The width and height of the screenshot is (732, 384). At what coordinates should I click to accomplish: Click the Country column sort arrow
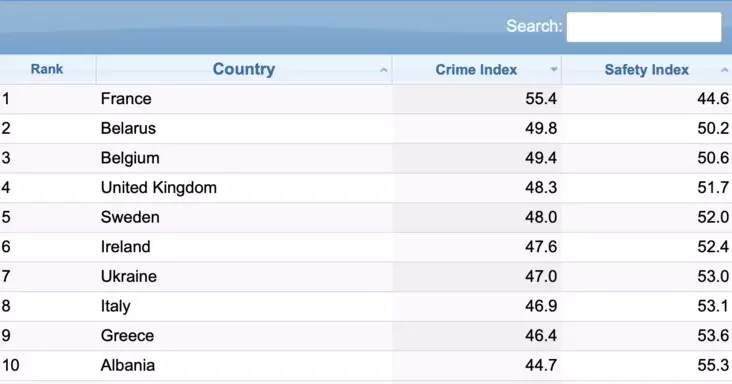383,70
